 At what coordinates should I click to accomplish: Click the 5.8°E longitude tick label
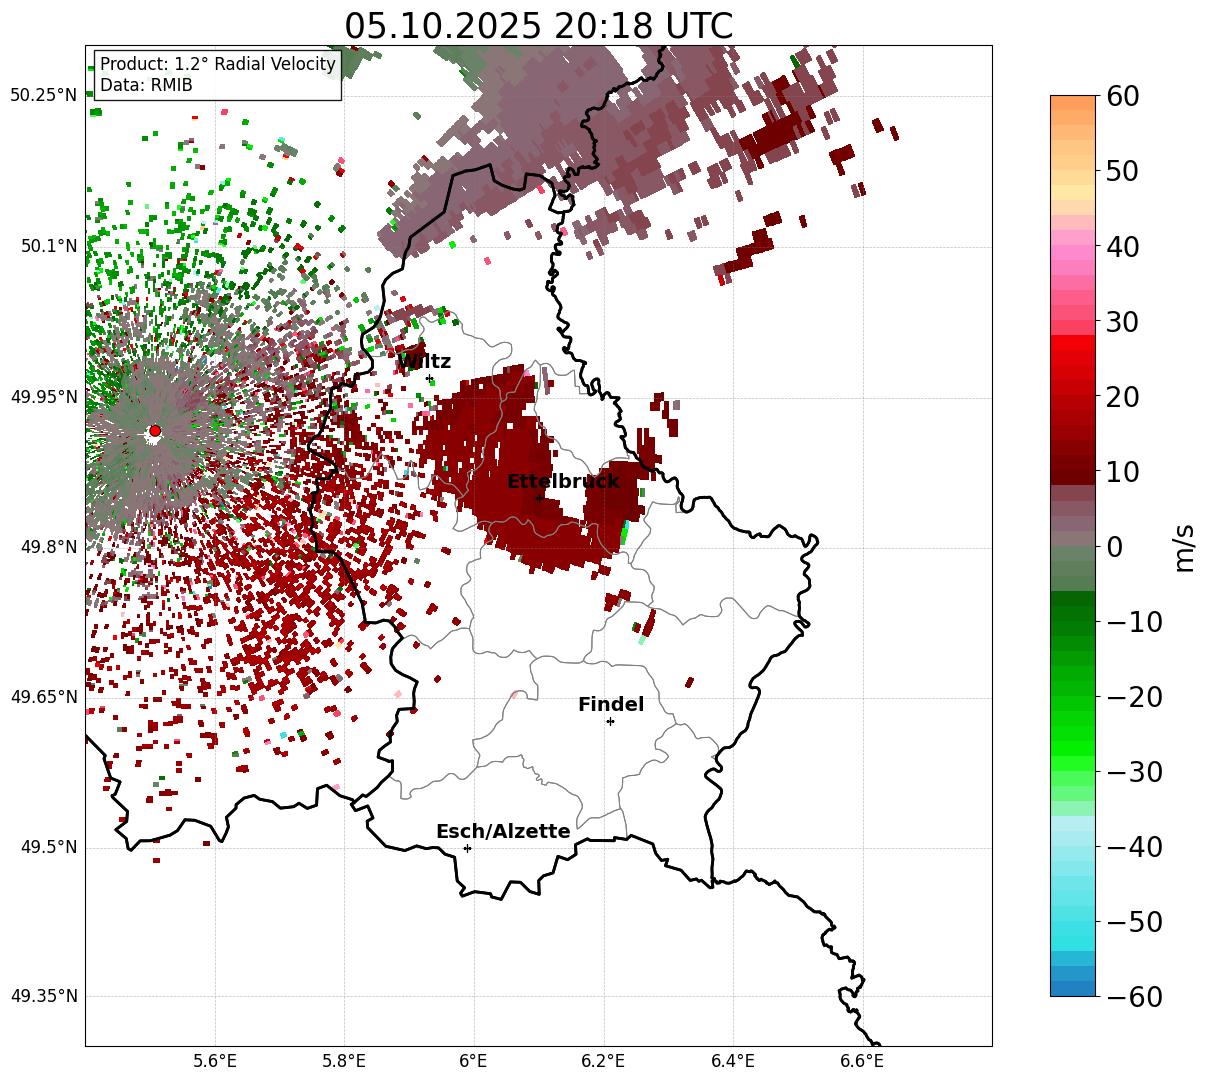(x=344, y=1061)
